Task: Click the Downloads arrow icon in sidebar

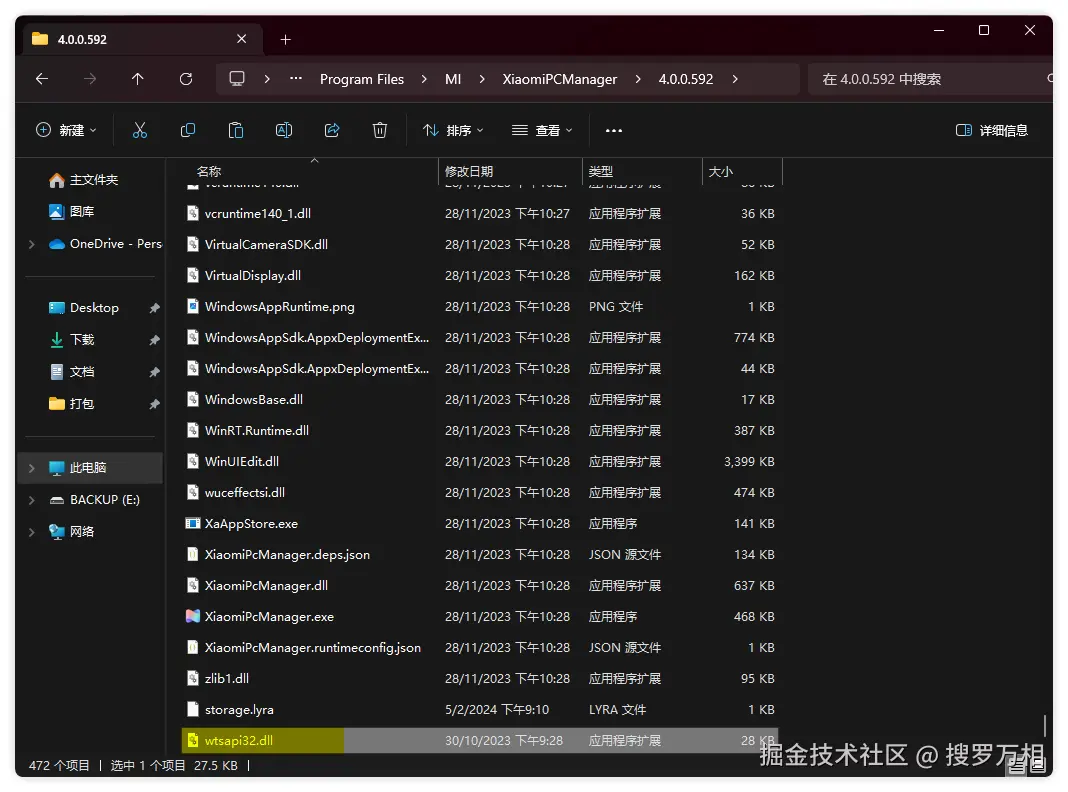Action: pos(57,340)
